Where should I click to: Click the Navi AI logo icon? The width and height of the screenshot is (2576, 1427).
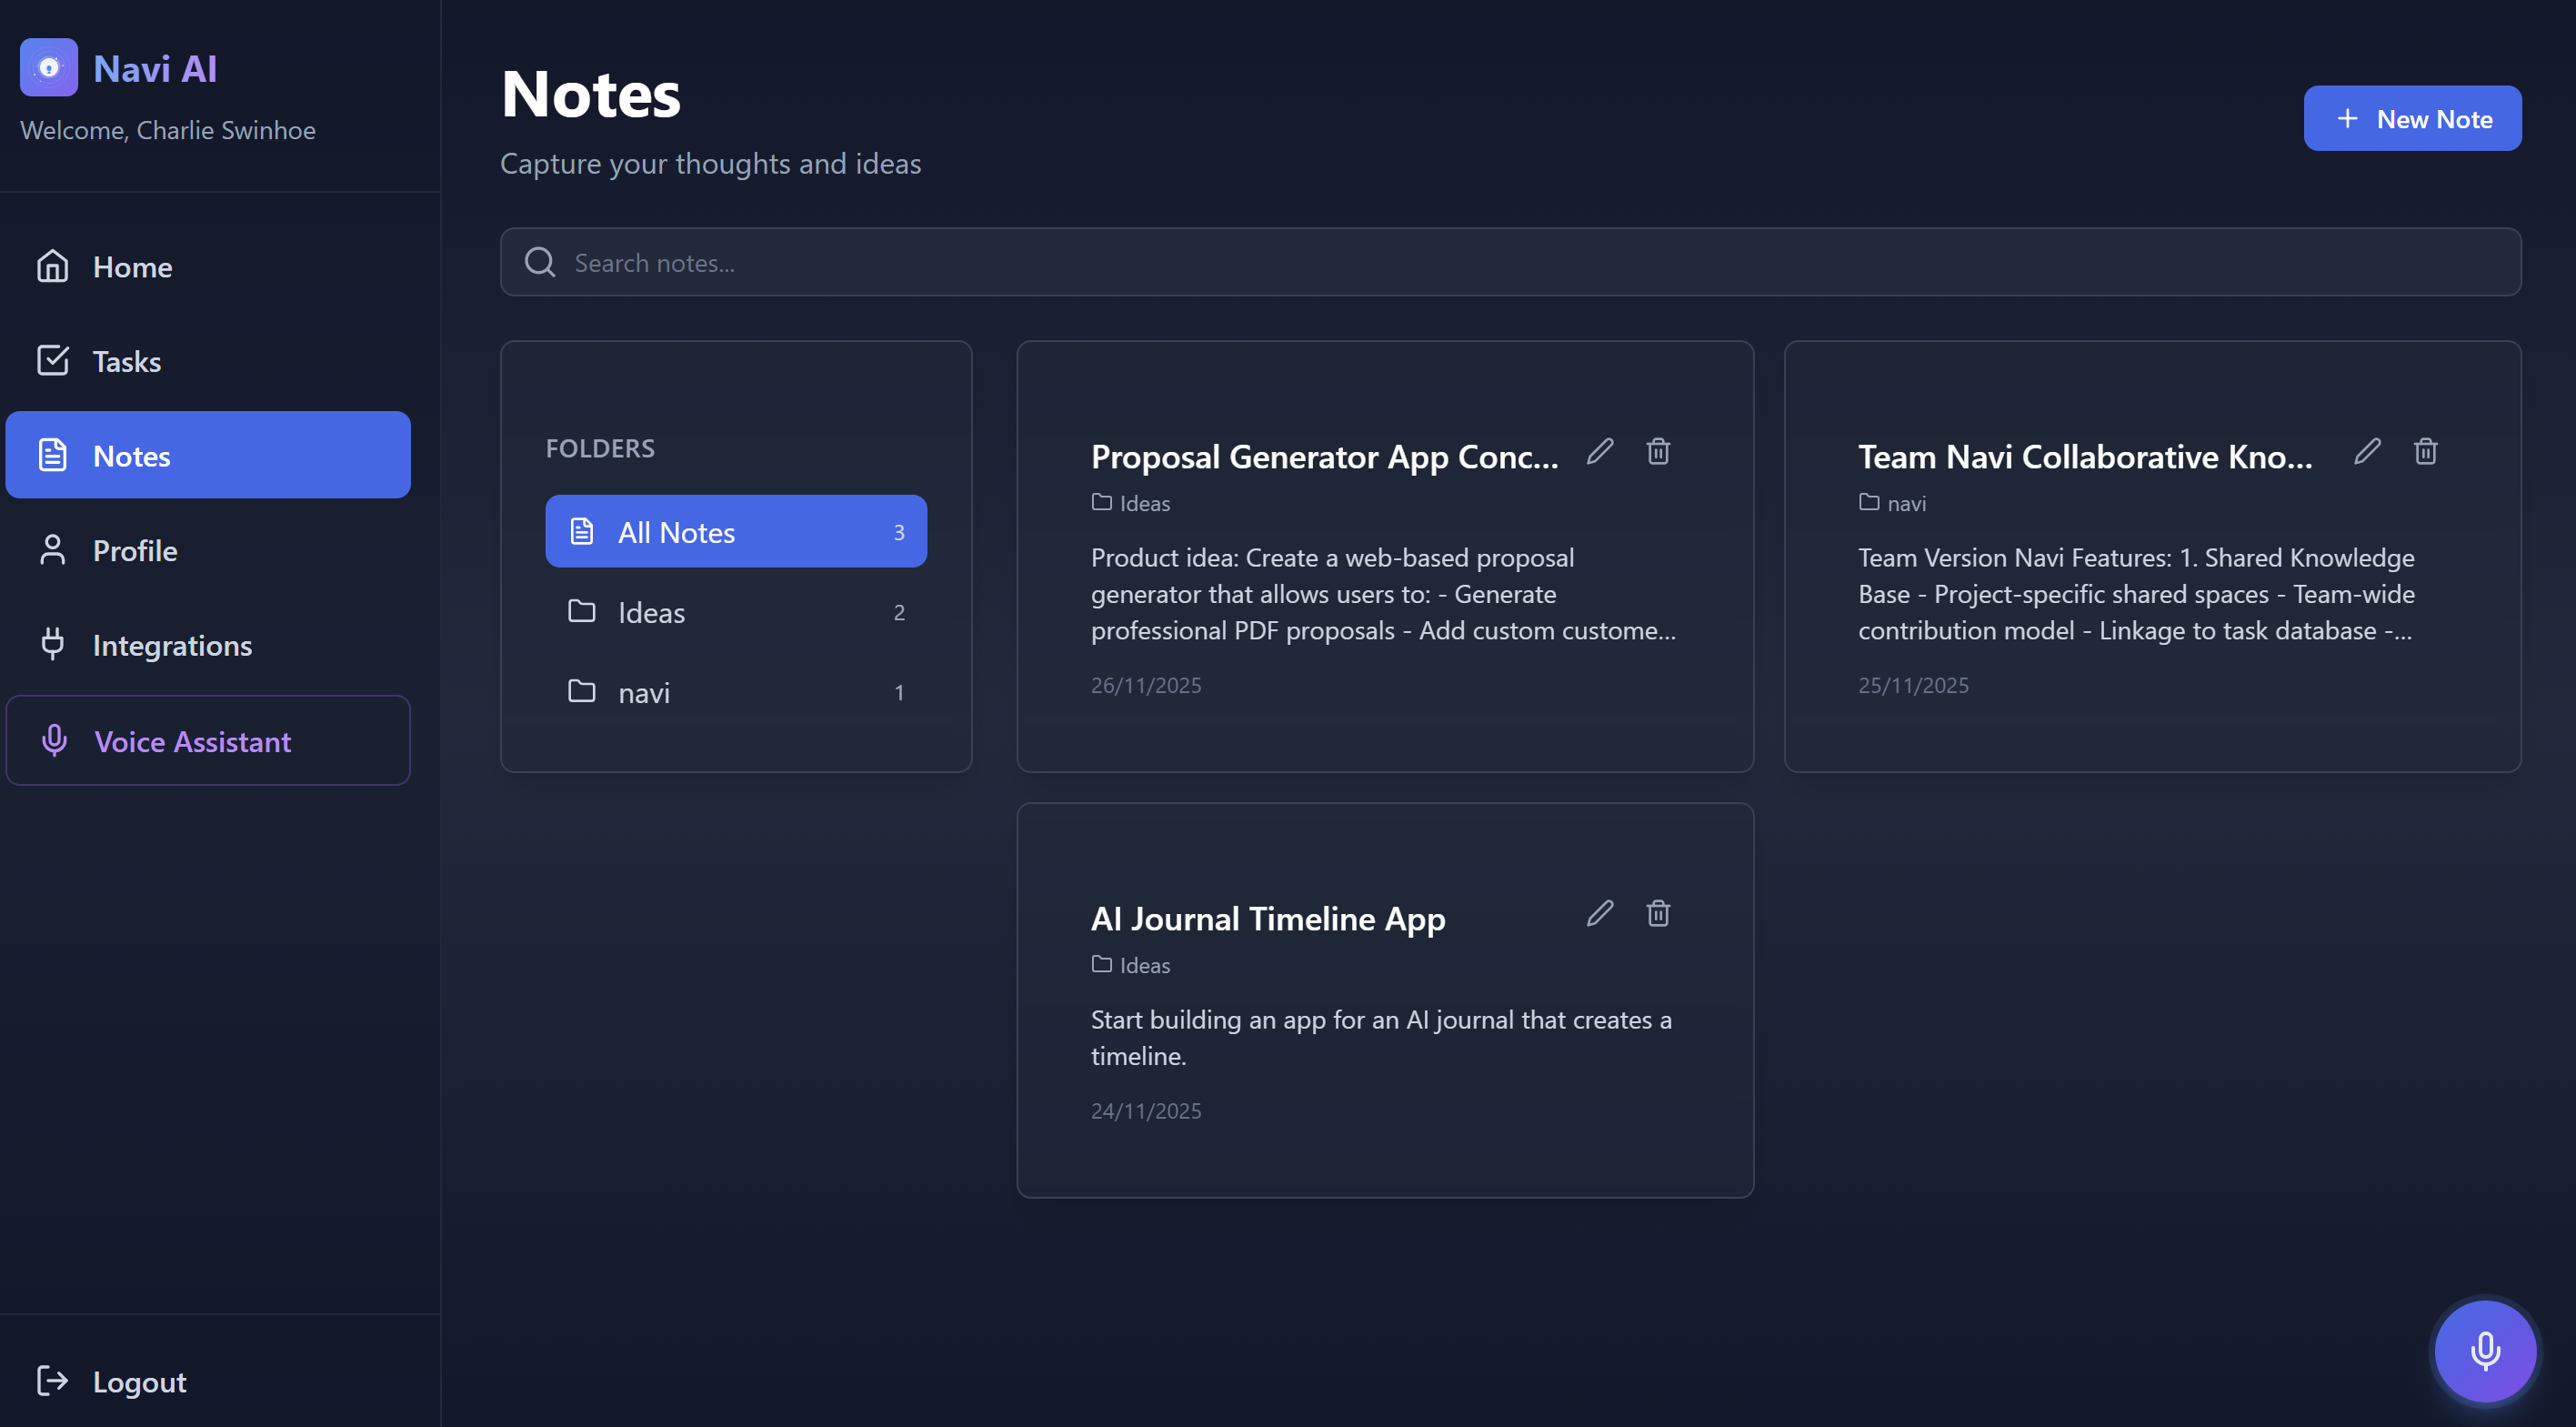click(x=48, y=67)
